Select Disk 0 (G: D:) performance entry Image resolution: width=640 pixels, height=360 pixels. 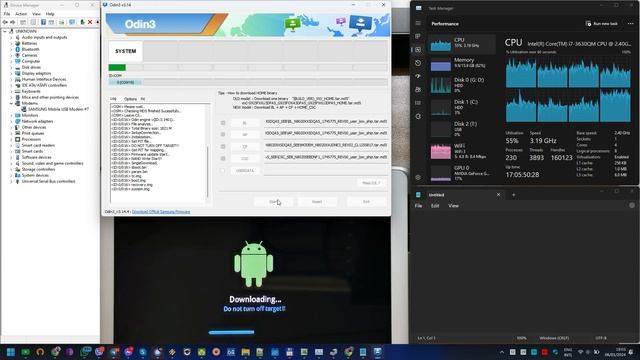(x=462, y=85)
